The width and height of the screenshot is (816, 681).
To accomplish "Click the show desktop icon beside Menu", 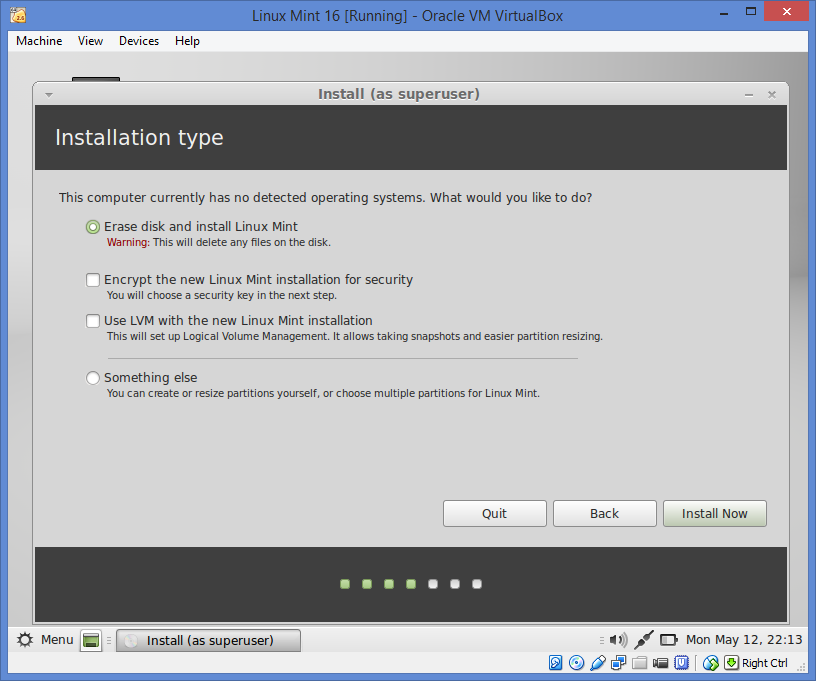I will pos(91,640).
